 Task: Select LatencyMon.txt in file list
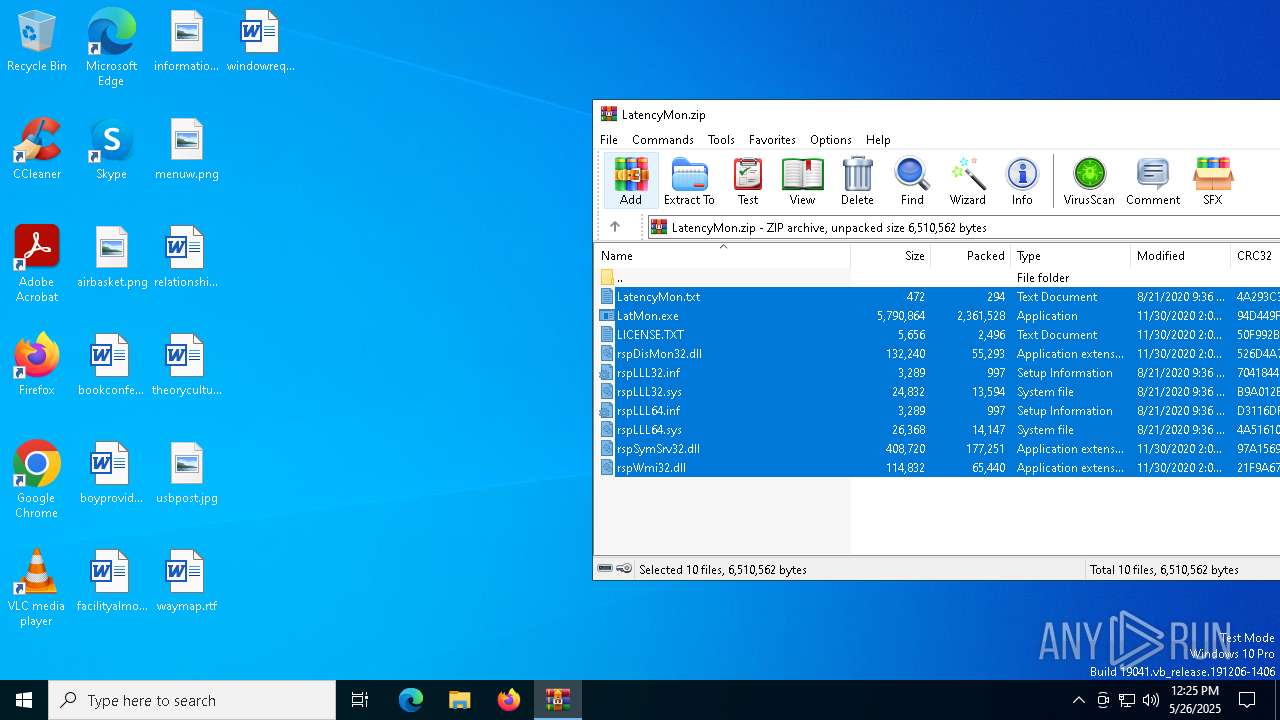click(x=937, y=297)
